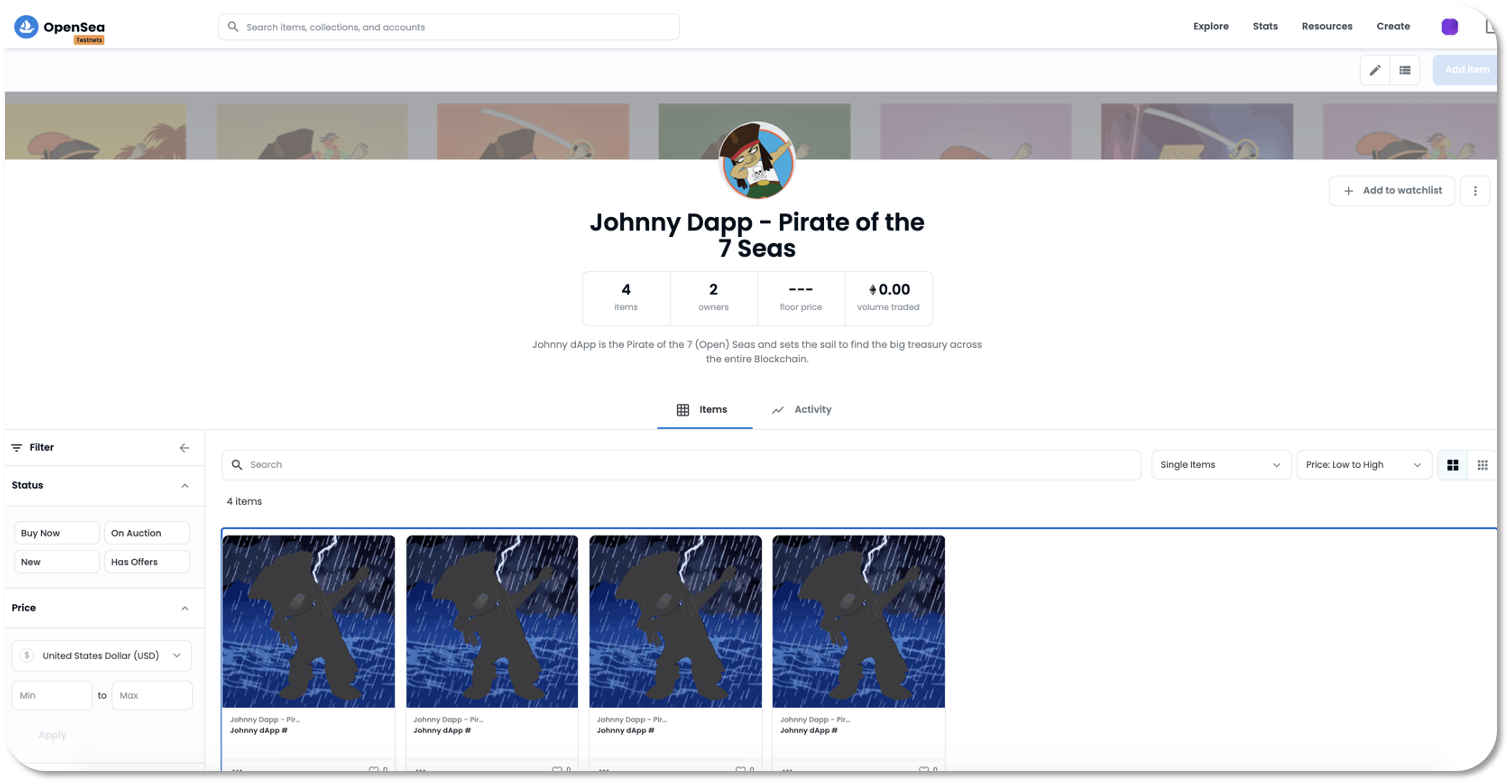Toggle the On Auction status filter
Viewport: 1510px width, 784px height.
point(147,533)
